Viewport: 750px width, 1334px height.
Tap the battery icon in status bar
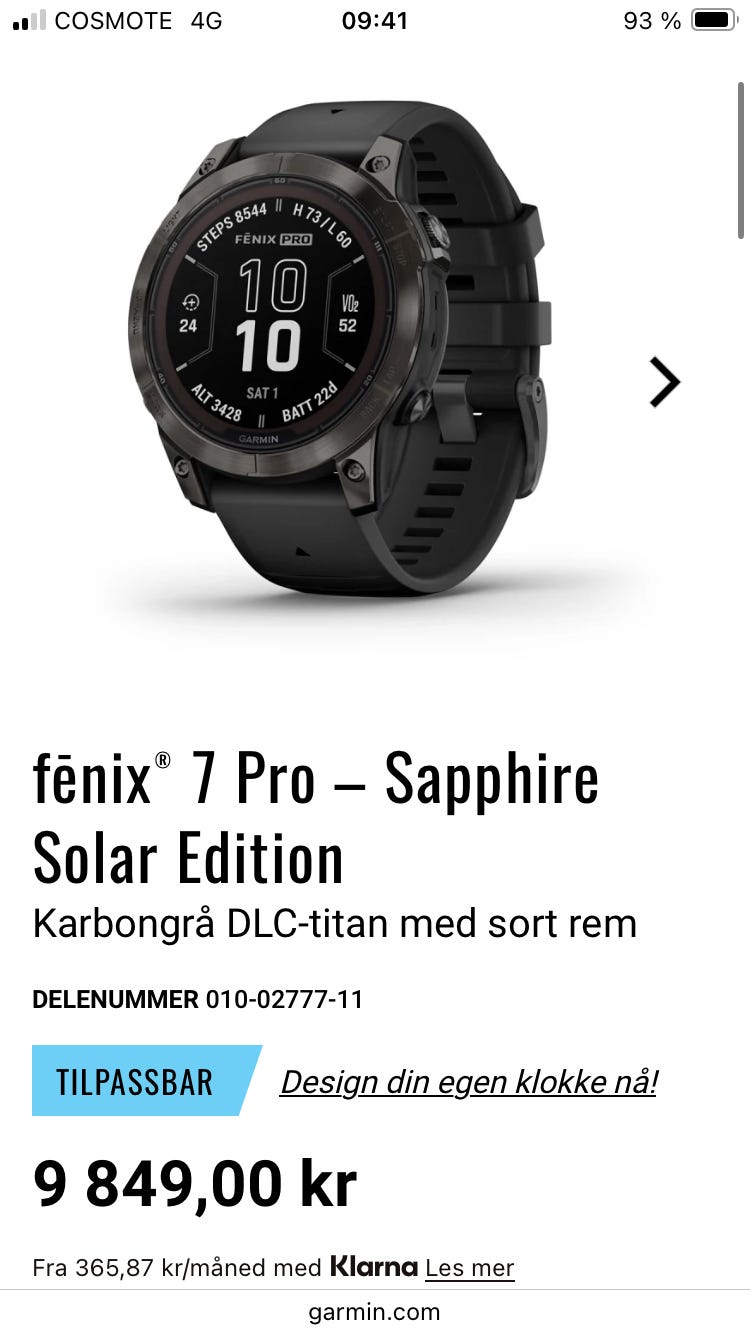714,20
